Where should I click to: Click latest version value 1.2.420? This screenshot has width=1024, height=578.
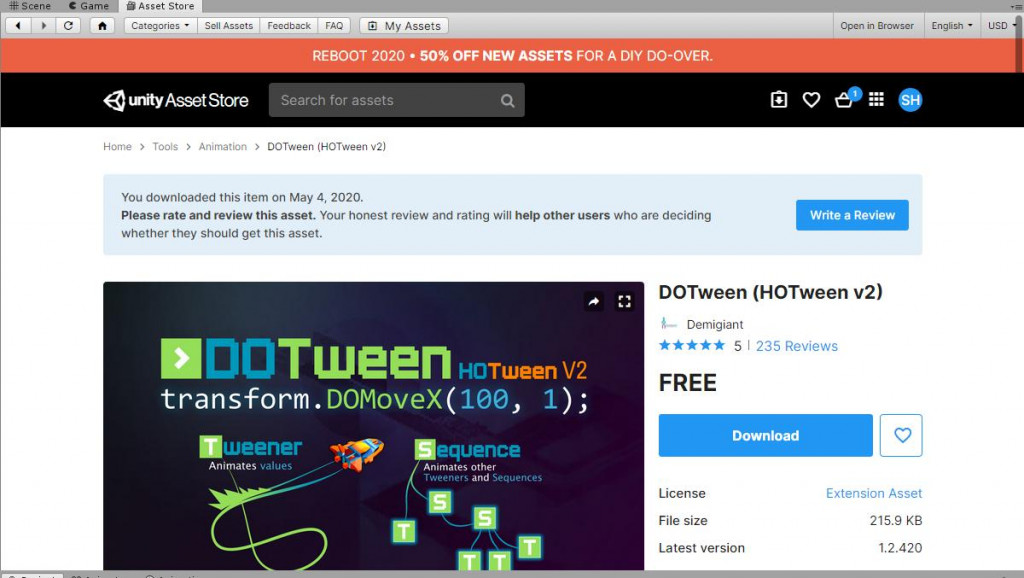tap(900, 548)
